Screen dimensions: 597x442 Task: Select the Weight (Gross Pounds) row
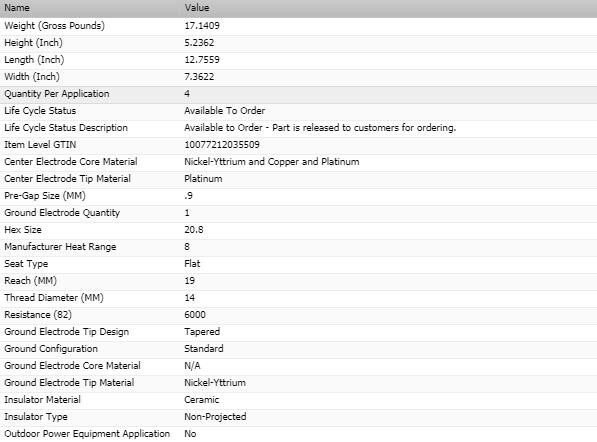298,26
